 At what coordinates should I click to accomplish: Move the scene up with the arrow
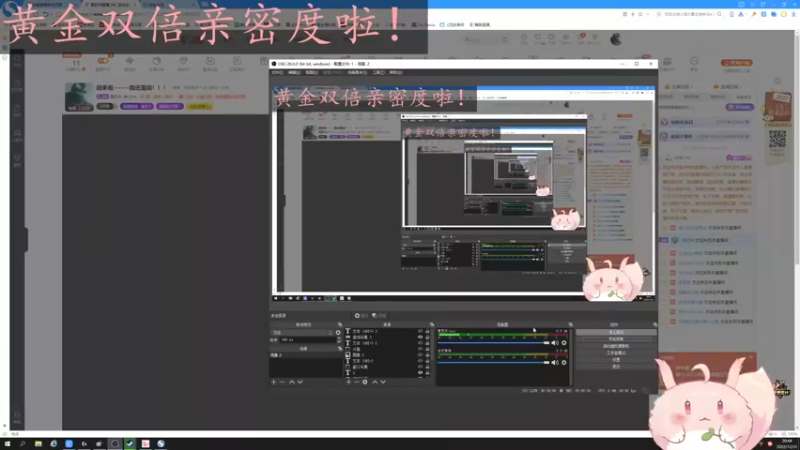pyautogui.click(x=292, y=382)
